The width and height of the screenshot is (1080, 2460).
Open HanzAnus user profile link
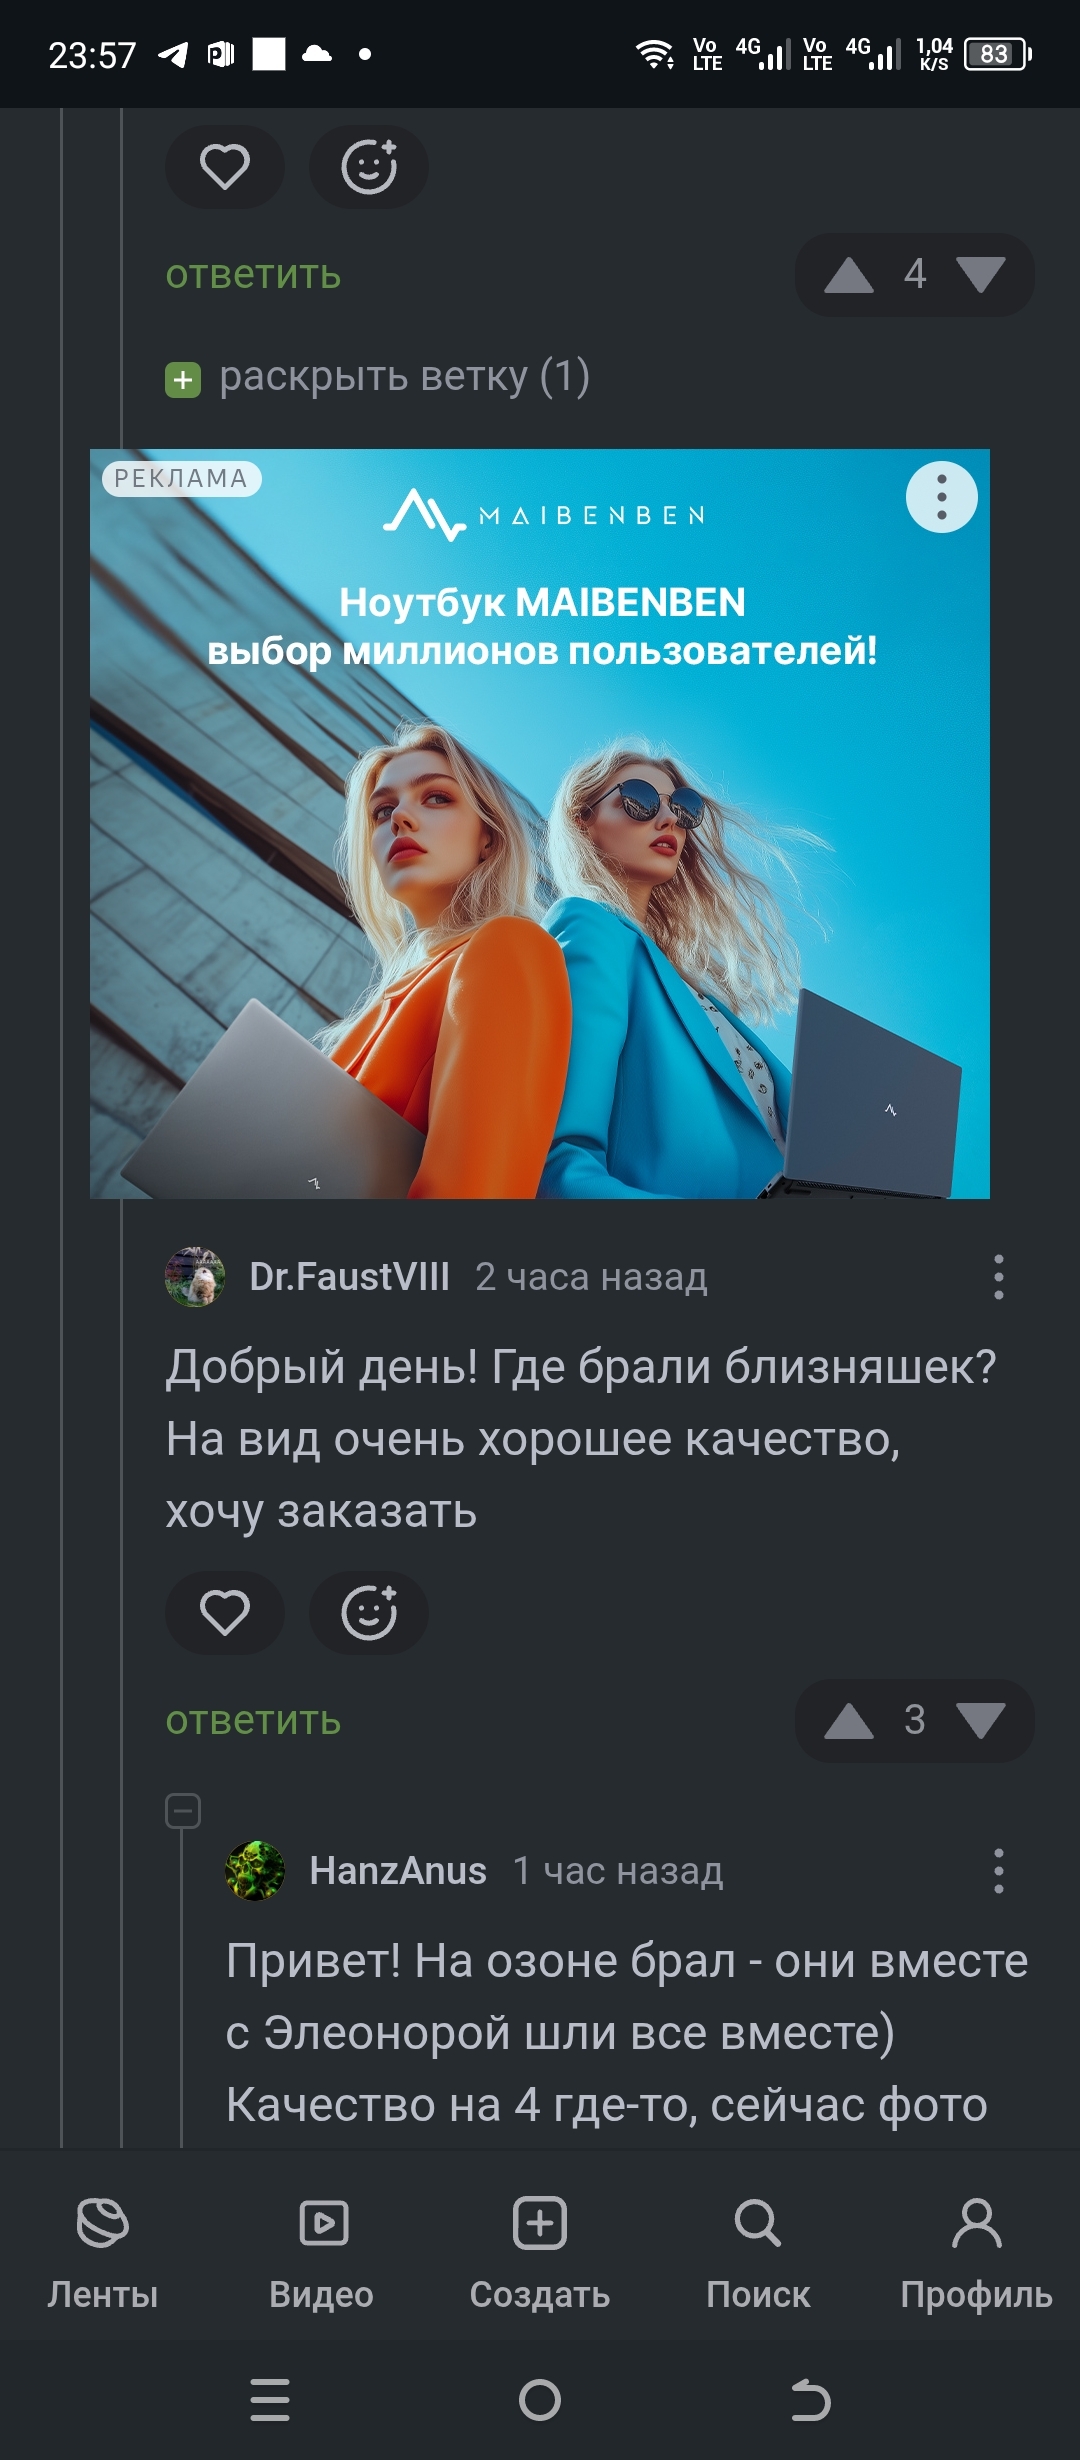coord(398,1871)
